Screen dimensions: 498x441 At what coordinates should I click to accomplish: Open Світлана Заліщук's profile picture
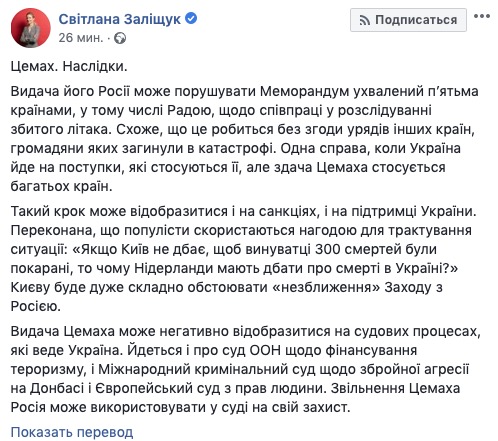pyautogui.click(x=30, y=28)
